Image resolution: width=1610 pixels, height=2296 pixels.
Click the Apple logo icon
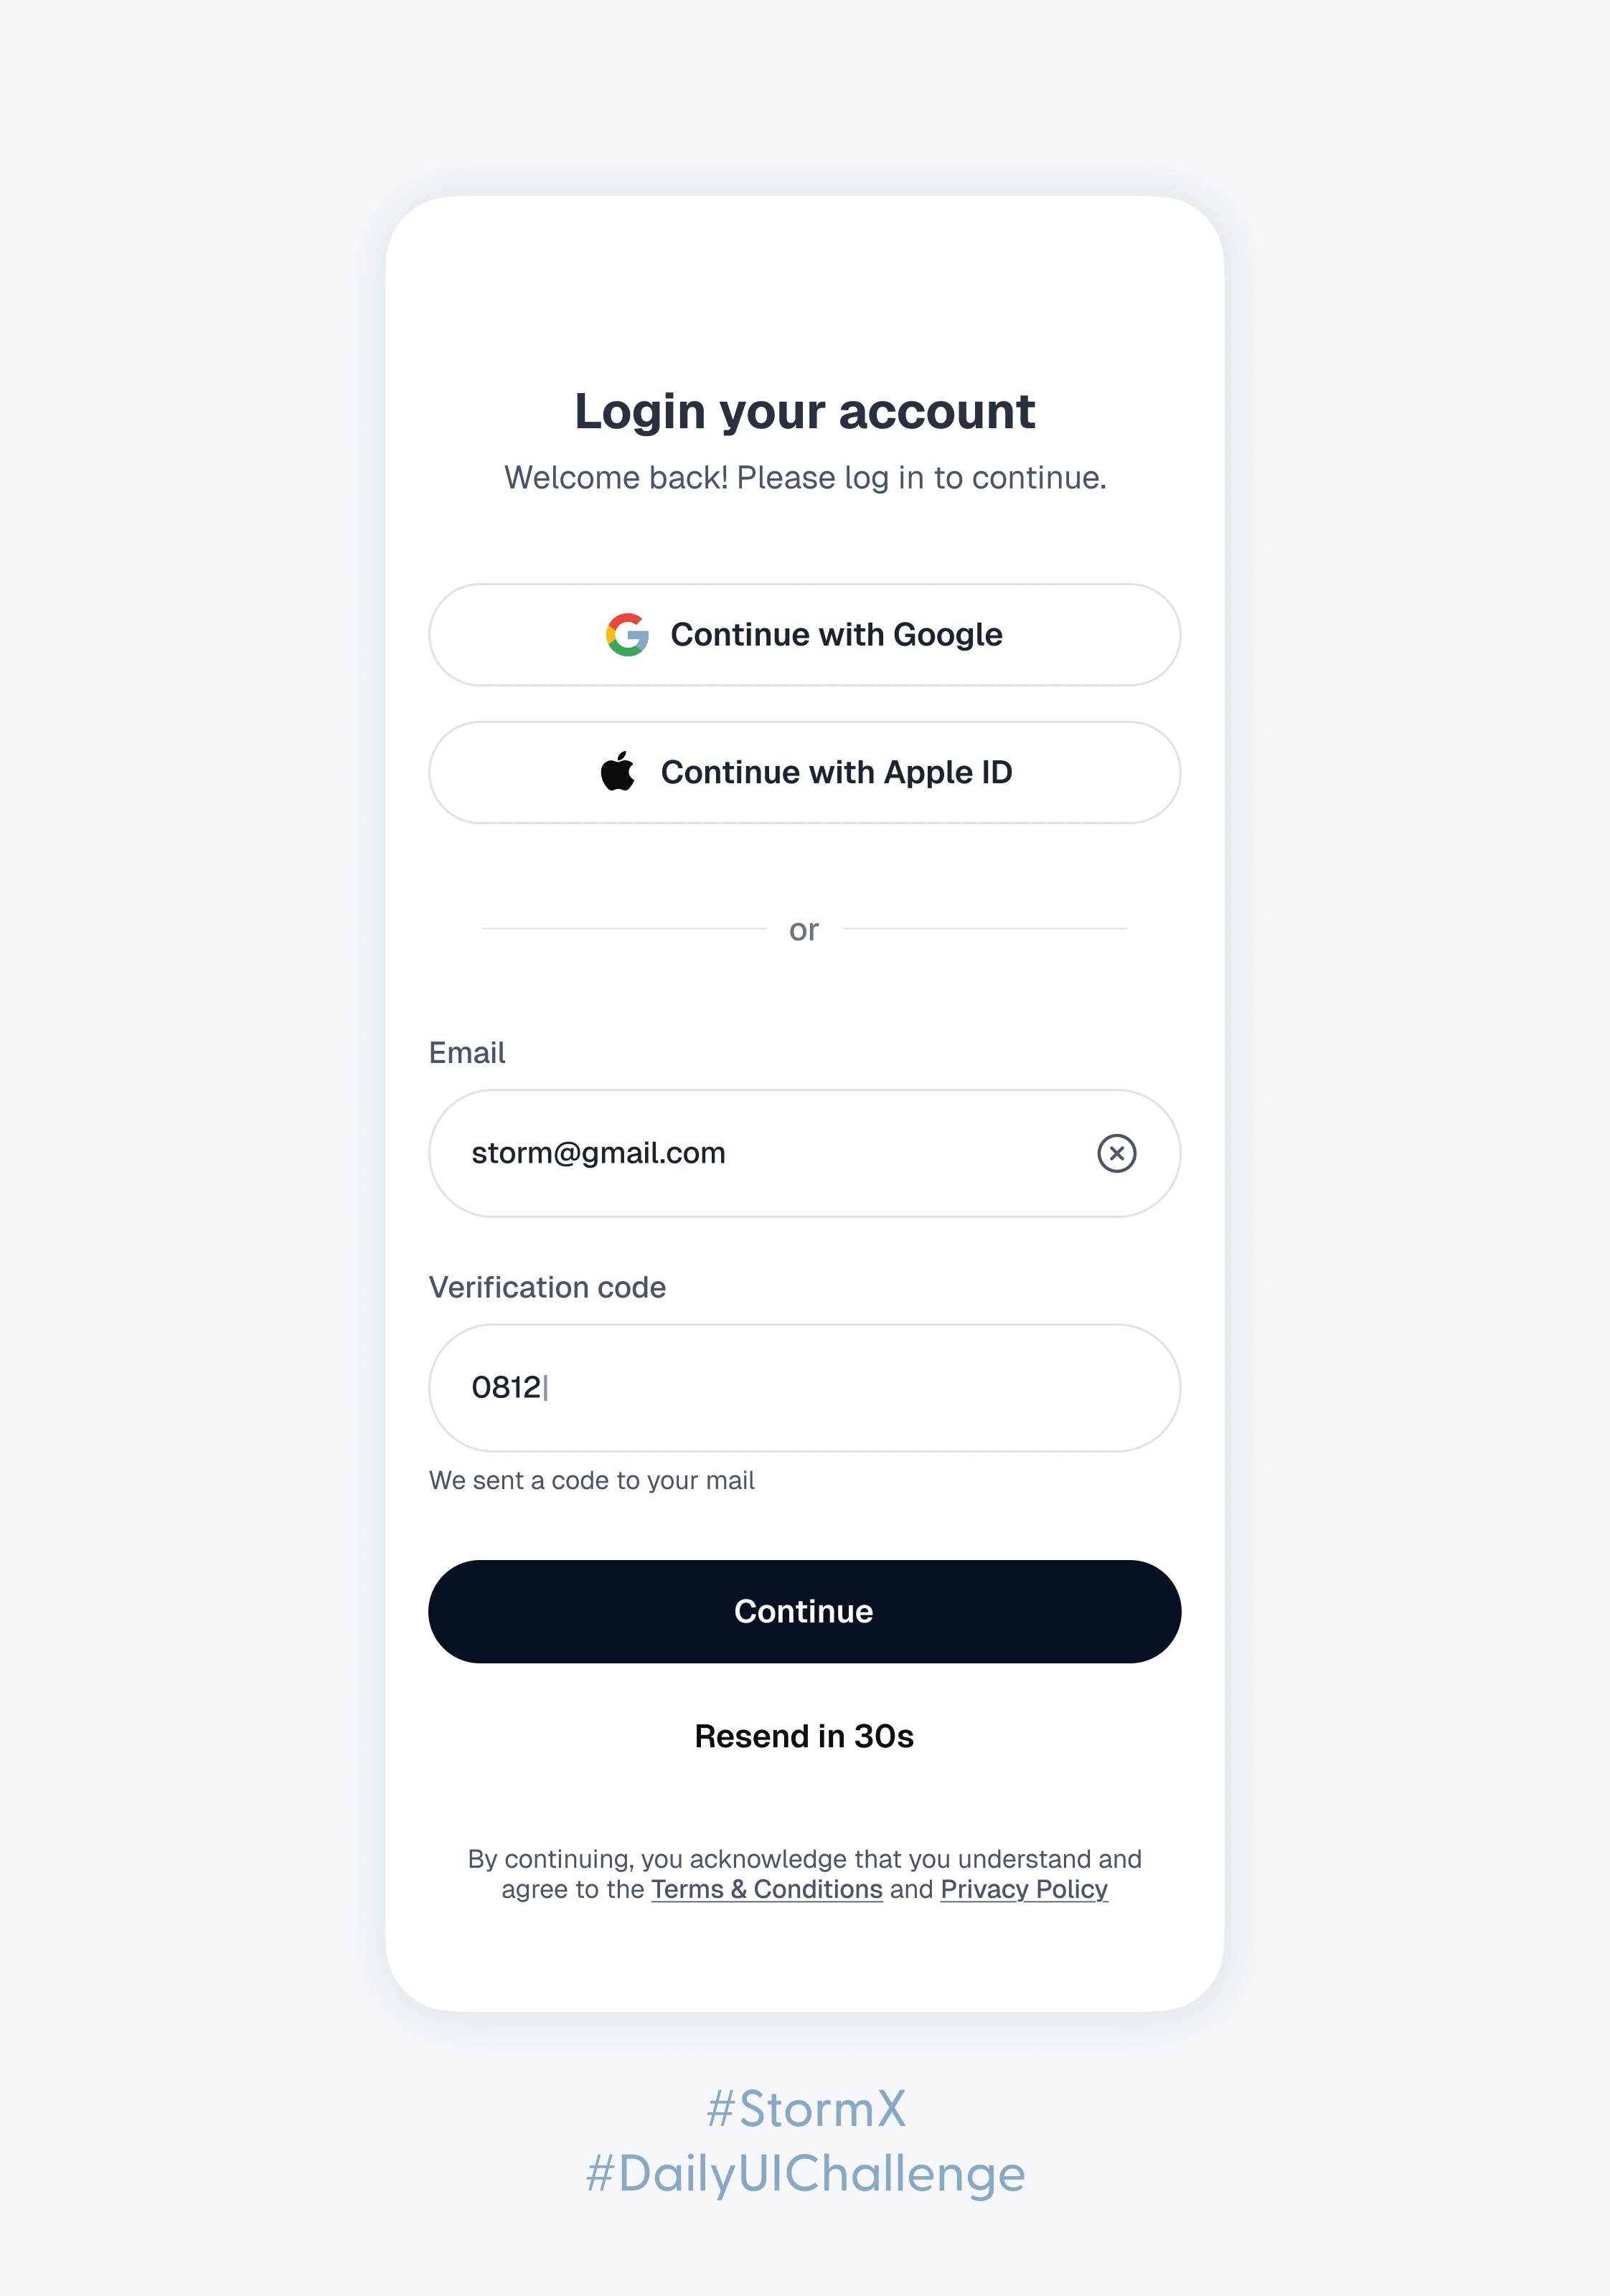(618, 772)
